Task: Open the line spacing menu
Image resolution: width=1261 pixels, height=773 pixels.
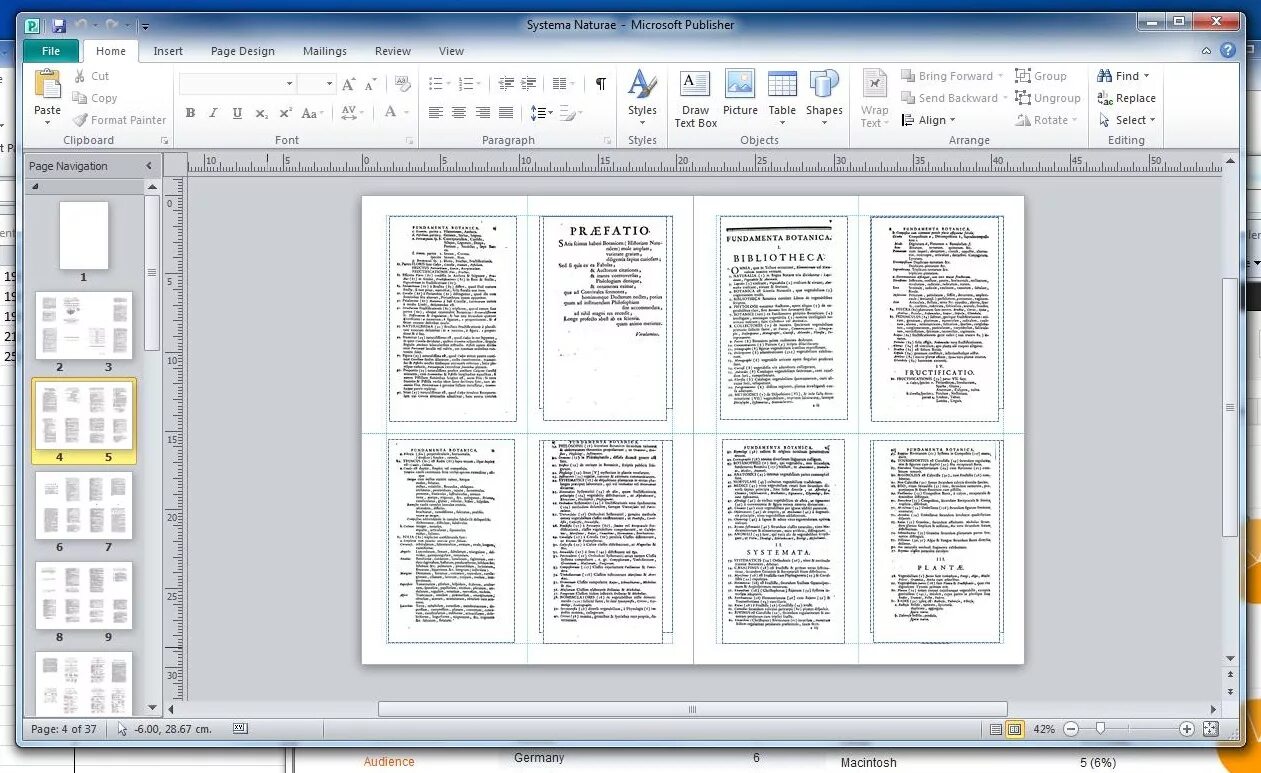Action: [541, 113]
